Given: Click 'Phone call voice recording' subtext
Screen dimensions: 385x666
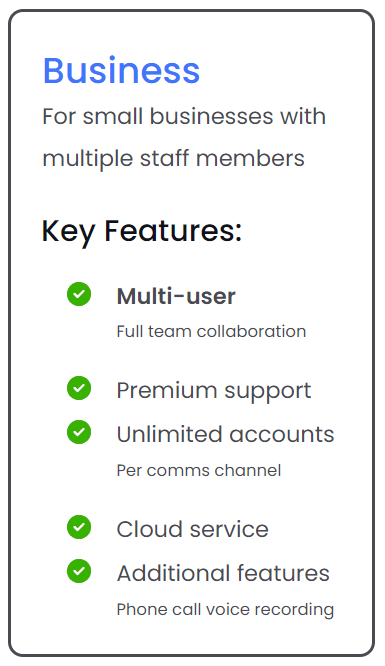Looking at the screenshot, I should [x=225, y=610].
